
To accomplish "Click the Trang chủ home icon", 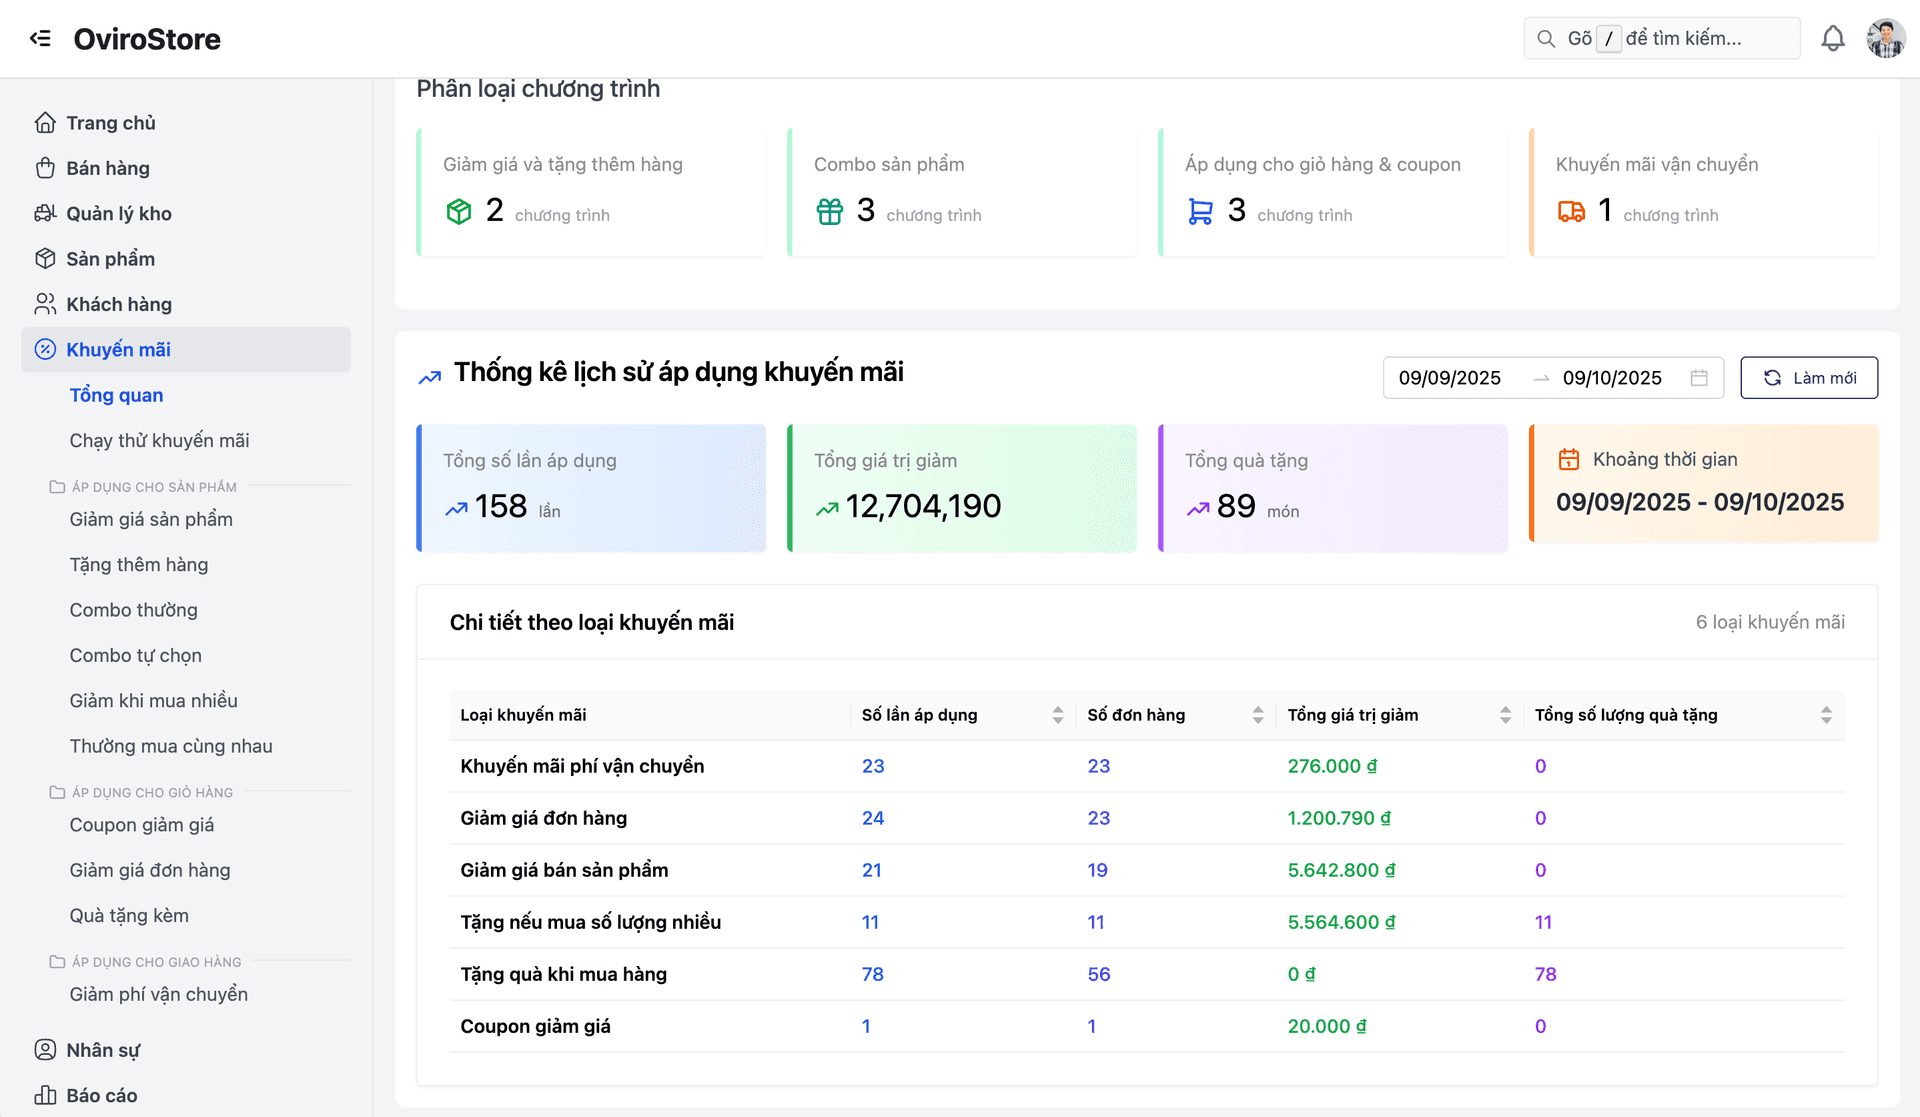I will click(x=45, y=123).
